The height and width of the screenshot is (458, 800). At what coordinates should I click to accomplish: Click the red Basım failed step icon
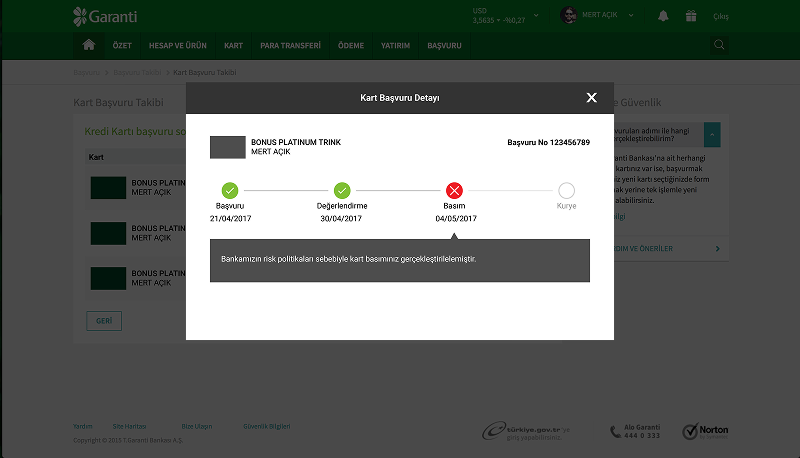coord(454,190)
